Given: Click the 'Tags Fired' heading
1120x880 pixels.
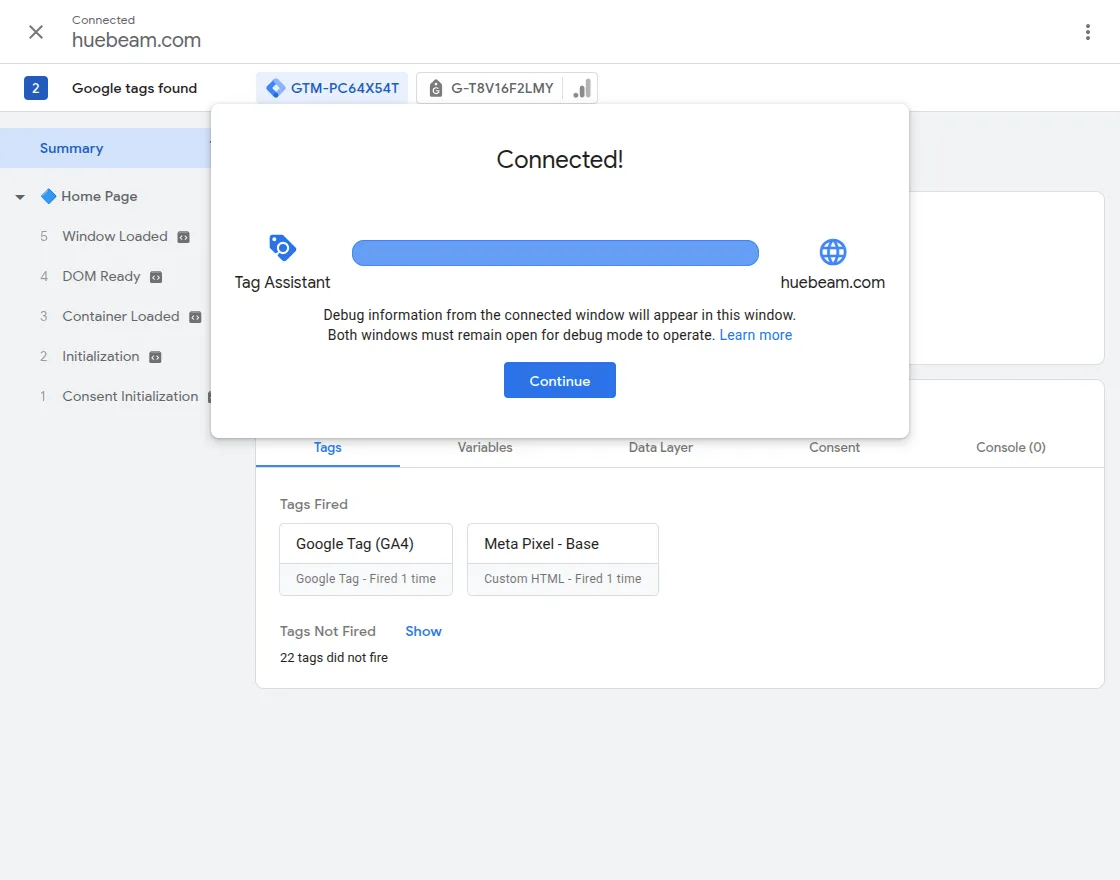Looking at the screenshot, I should tap(314, 504).
